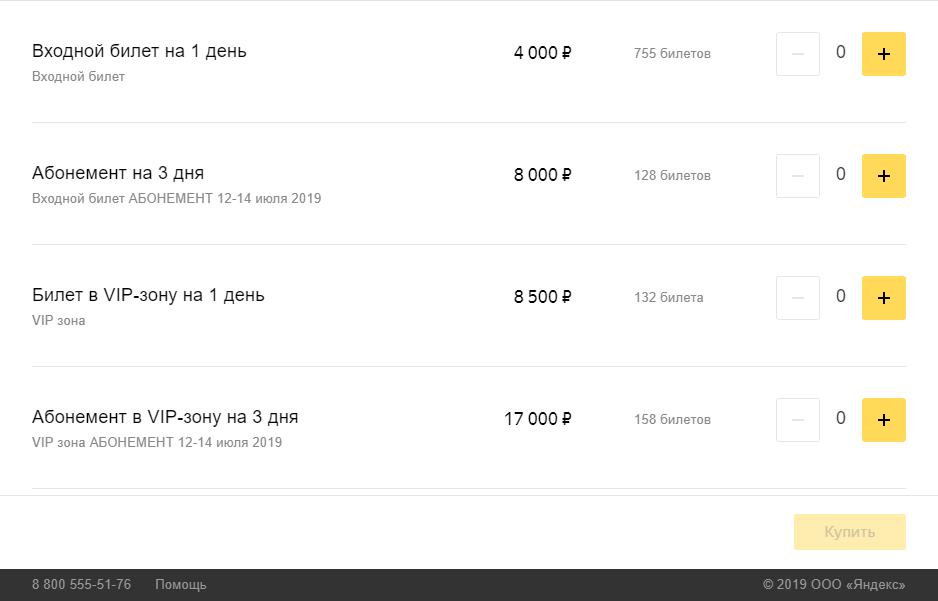Click the Абонемент на 3 дня title

click(x=118, y=173)
